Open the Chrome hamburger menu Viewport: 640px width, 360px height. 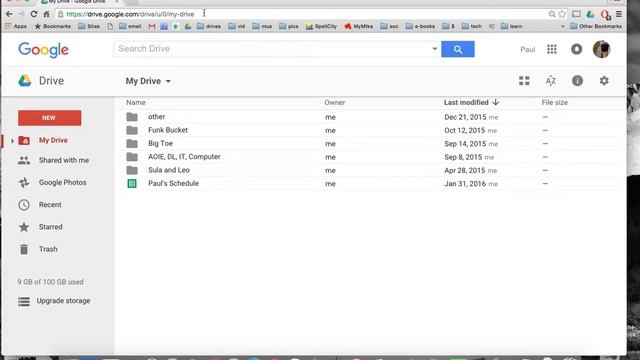click(619, 14)
